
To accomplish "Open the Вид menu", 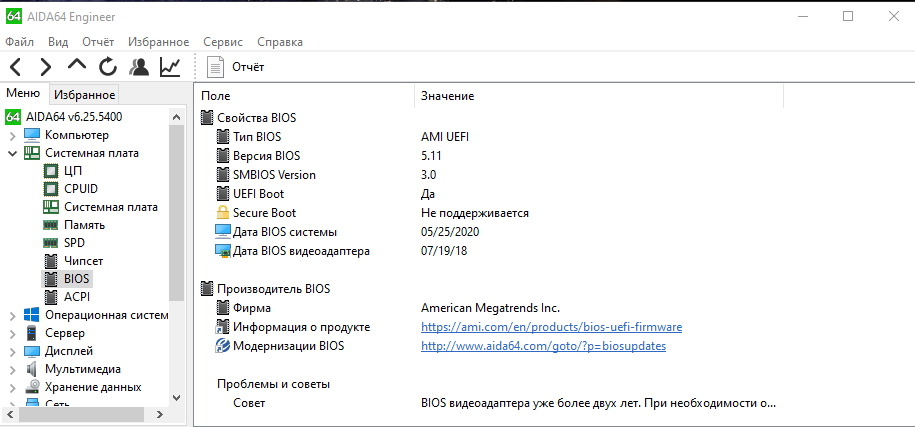I will [x=58, y=42].
